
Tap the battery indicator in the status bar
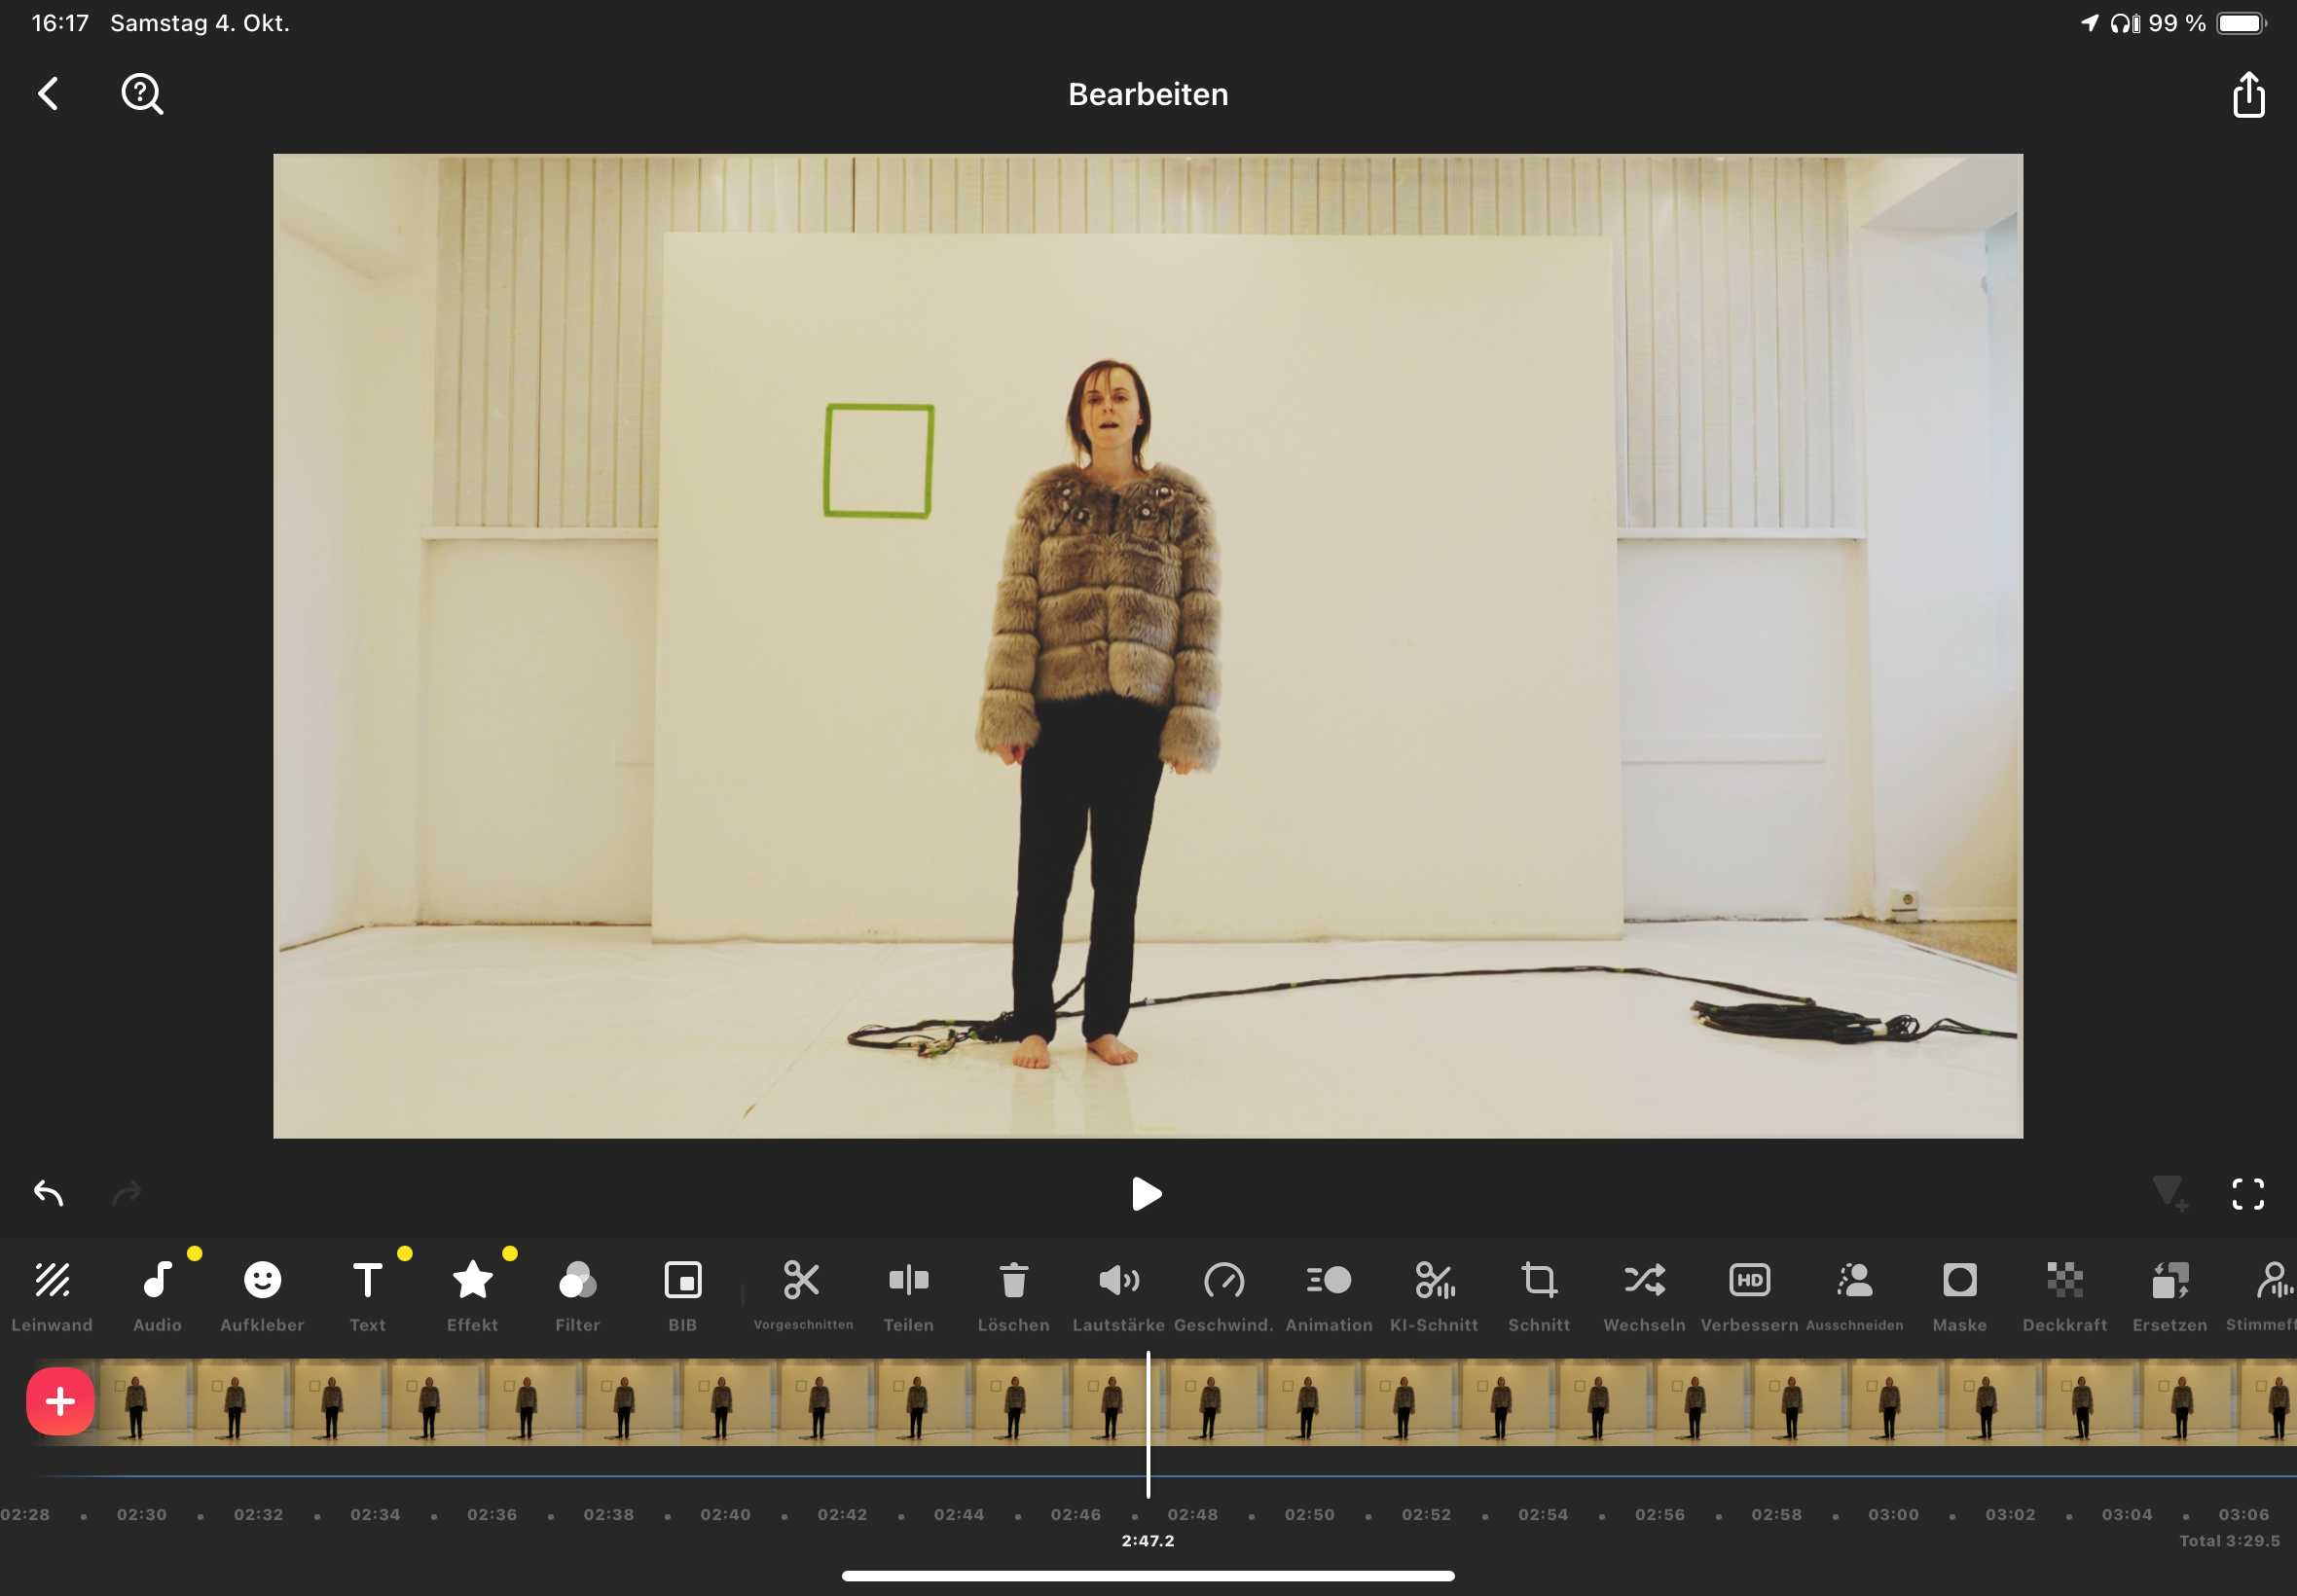(2241, 23)
